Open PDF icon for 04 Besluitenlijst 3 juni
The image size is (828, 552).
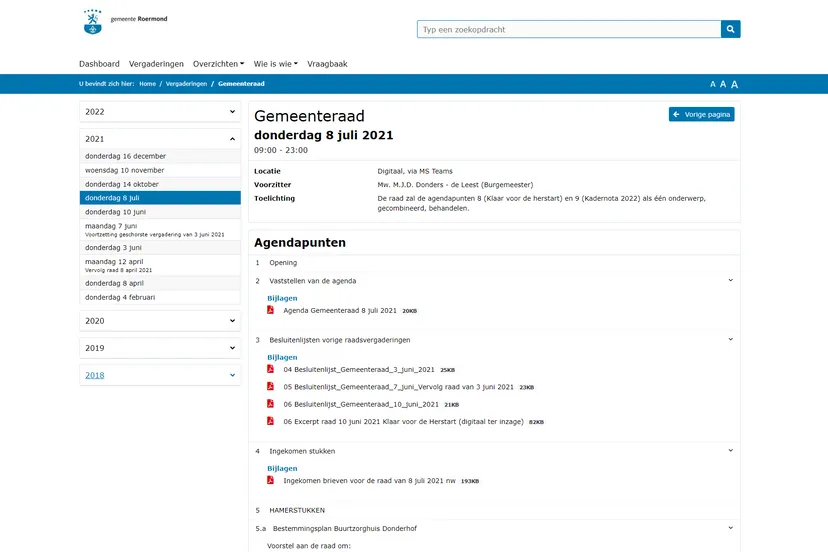pos(271,369)
